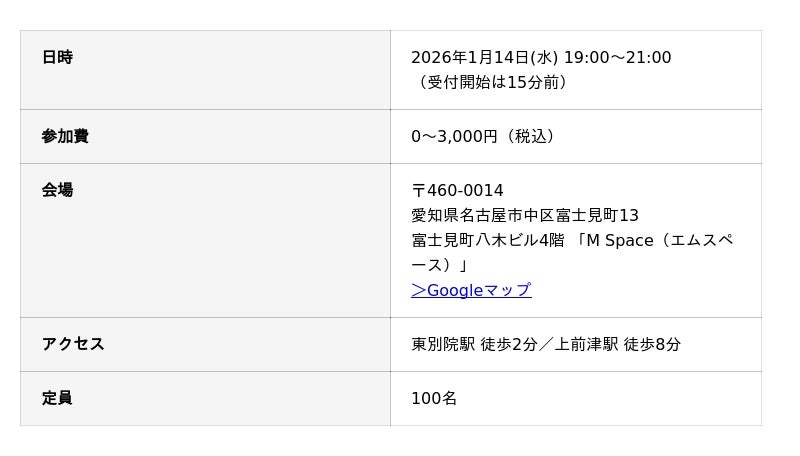Viewport: 800px width, 456px height.
Task: Click the 愛知県名古屋市中区富士見町13 address line
Action: pos(525,215)
